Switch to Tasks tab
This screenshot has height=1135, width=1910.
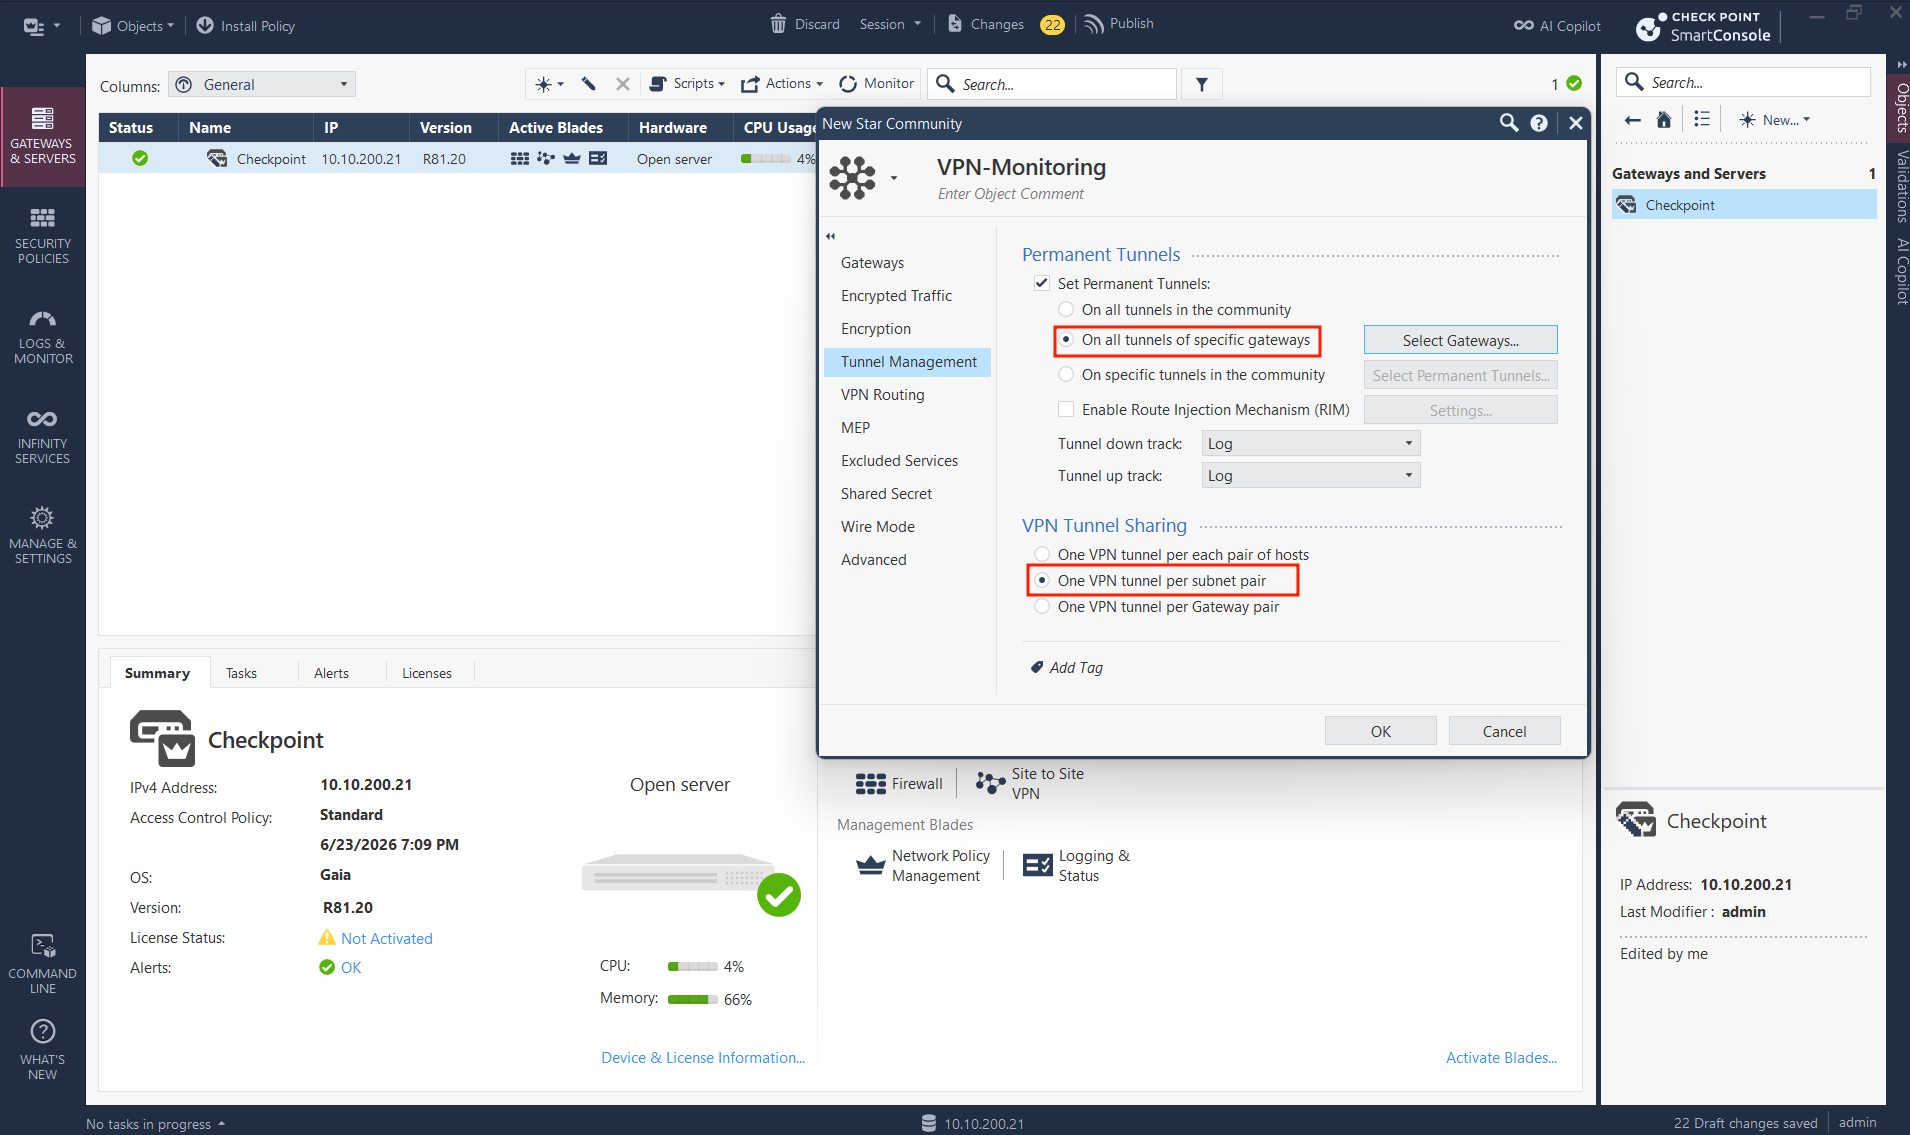tap(241, 673)
